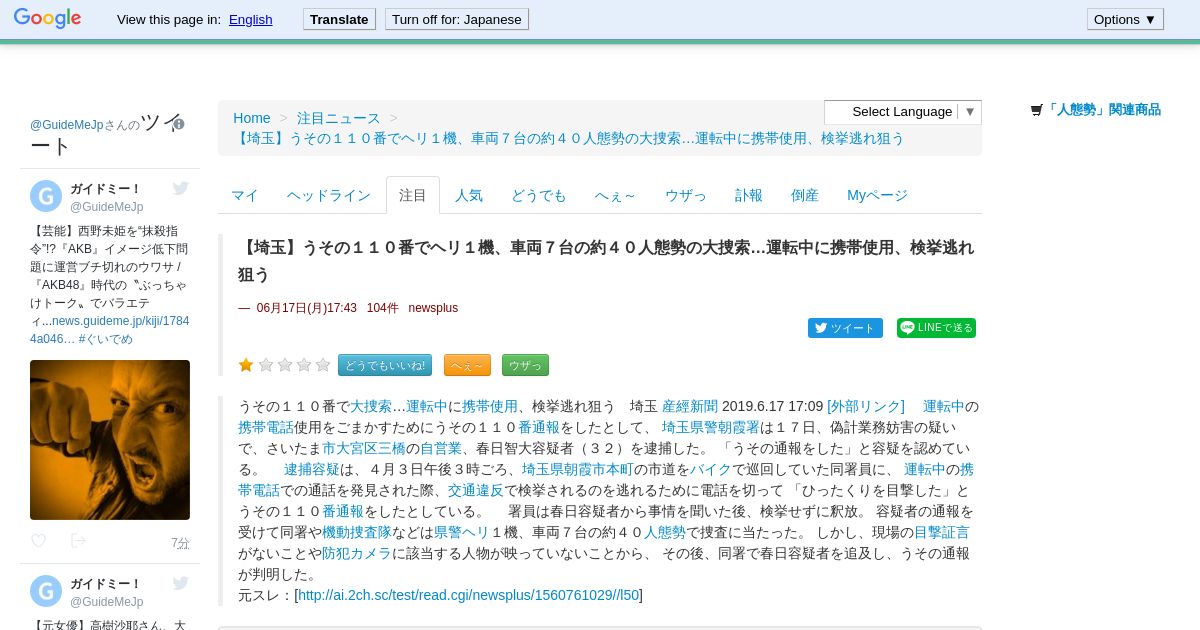Screen dimensions: 1200x630
Task: Like the first tweet with heart icon
Action: pos(38,541)
